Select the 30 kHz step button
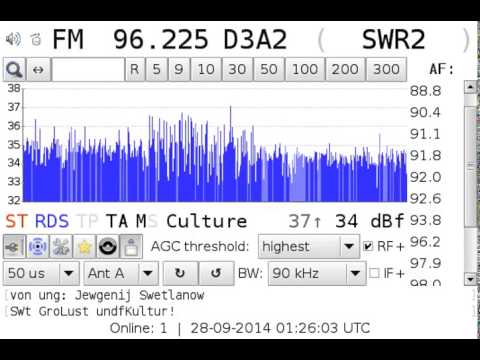 237,69
